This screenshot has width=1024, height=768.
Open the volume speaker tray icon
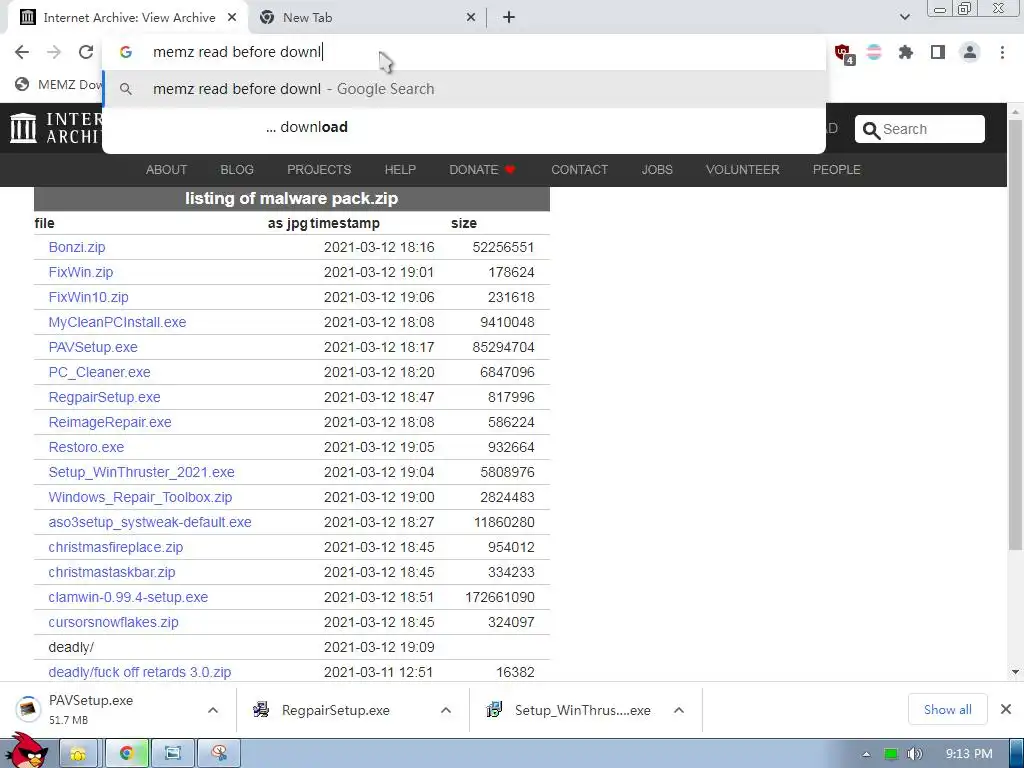(915, 754)
